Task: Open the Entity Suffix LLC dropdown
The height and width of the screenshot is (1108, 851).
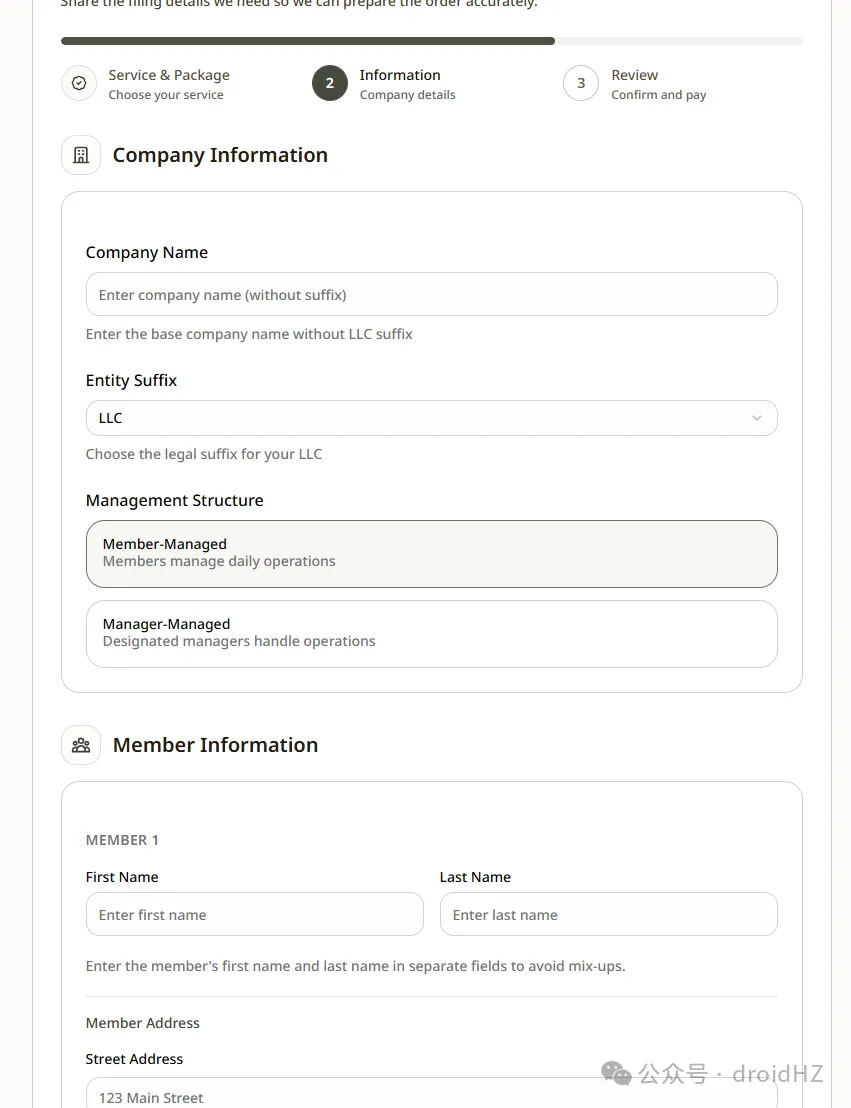Action: click(x=431, y=418)
